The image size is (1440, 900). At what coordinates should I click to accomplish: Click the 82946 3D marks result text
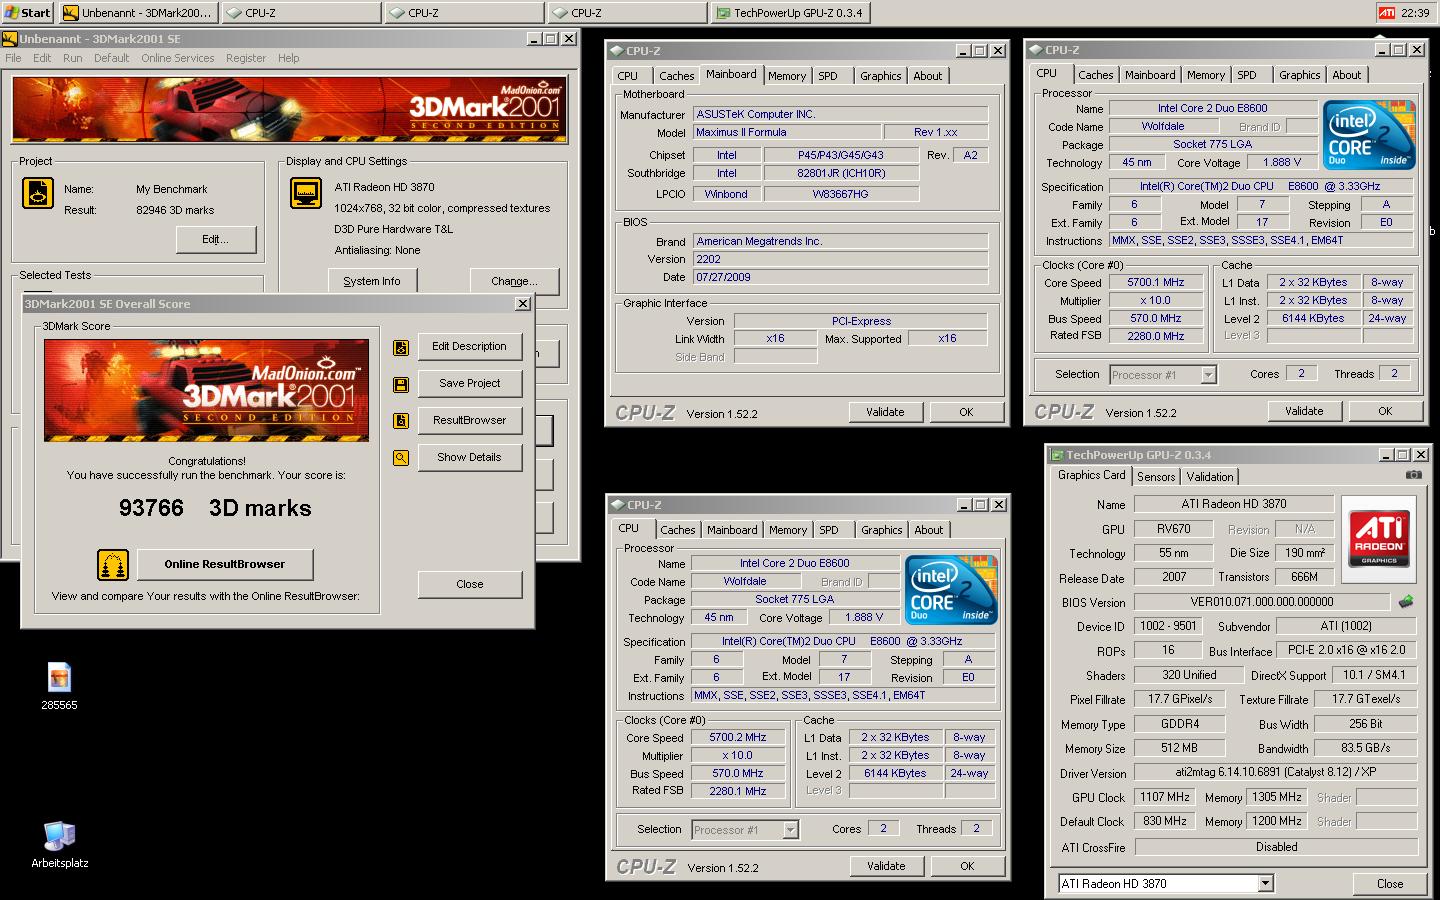[x=175, y=210]
